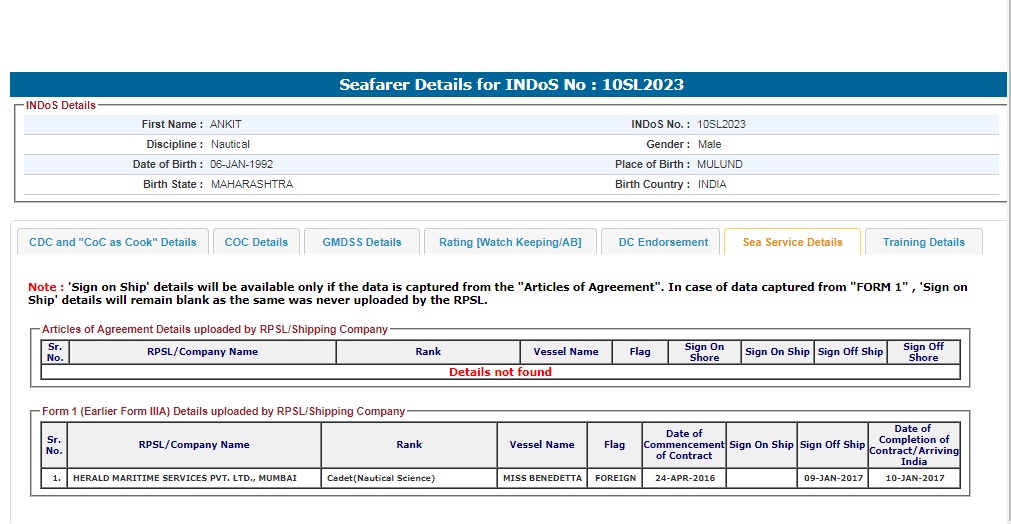Select the First Name value ANKIT
Viewport: 1011px width, 524px height.
tap(225, 125)
